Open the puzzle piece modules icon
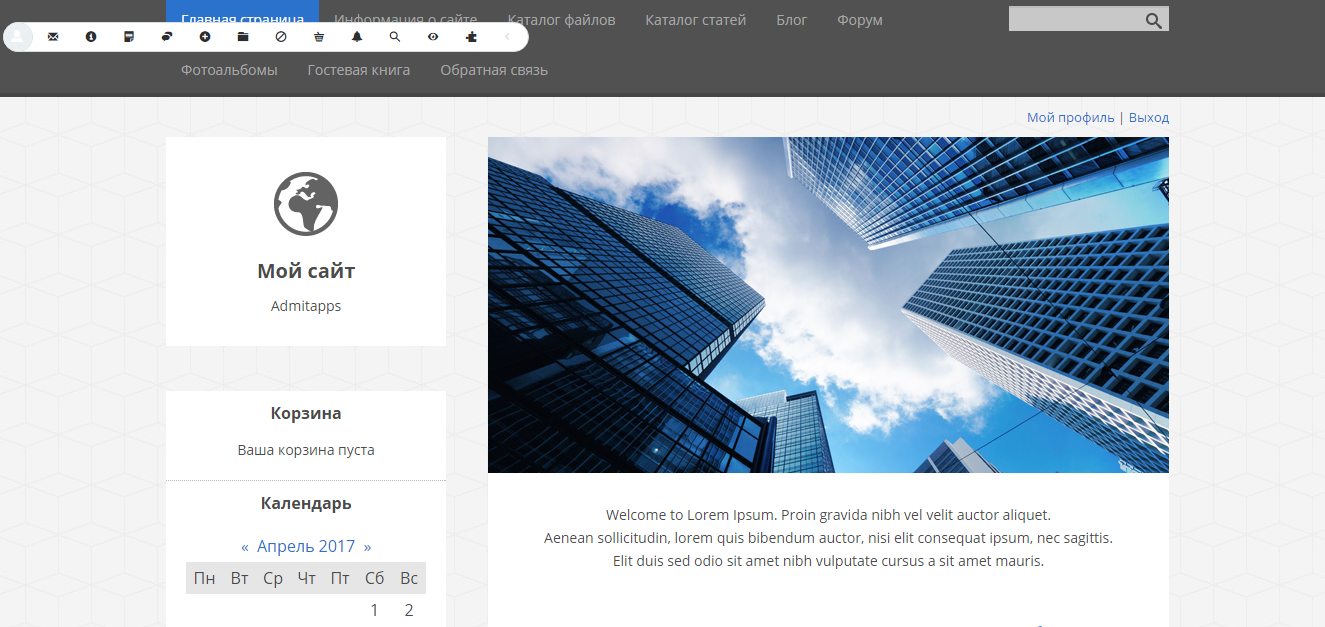 [471, 36]
